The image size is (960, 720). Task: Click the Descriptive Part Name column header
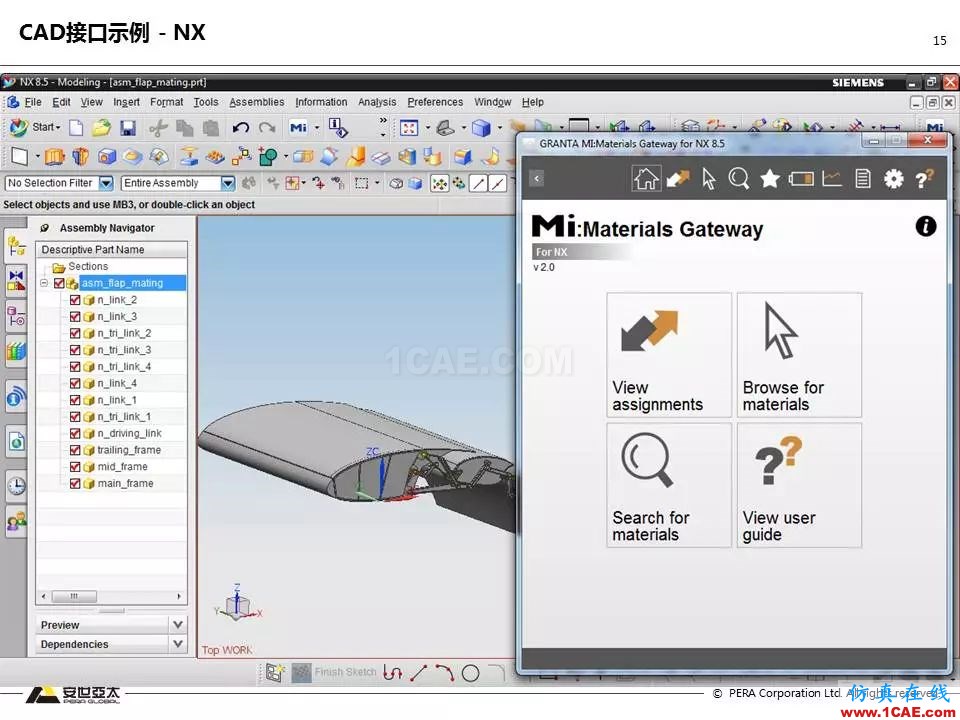(x=111, y=250)
